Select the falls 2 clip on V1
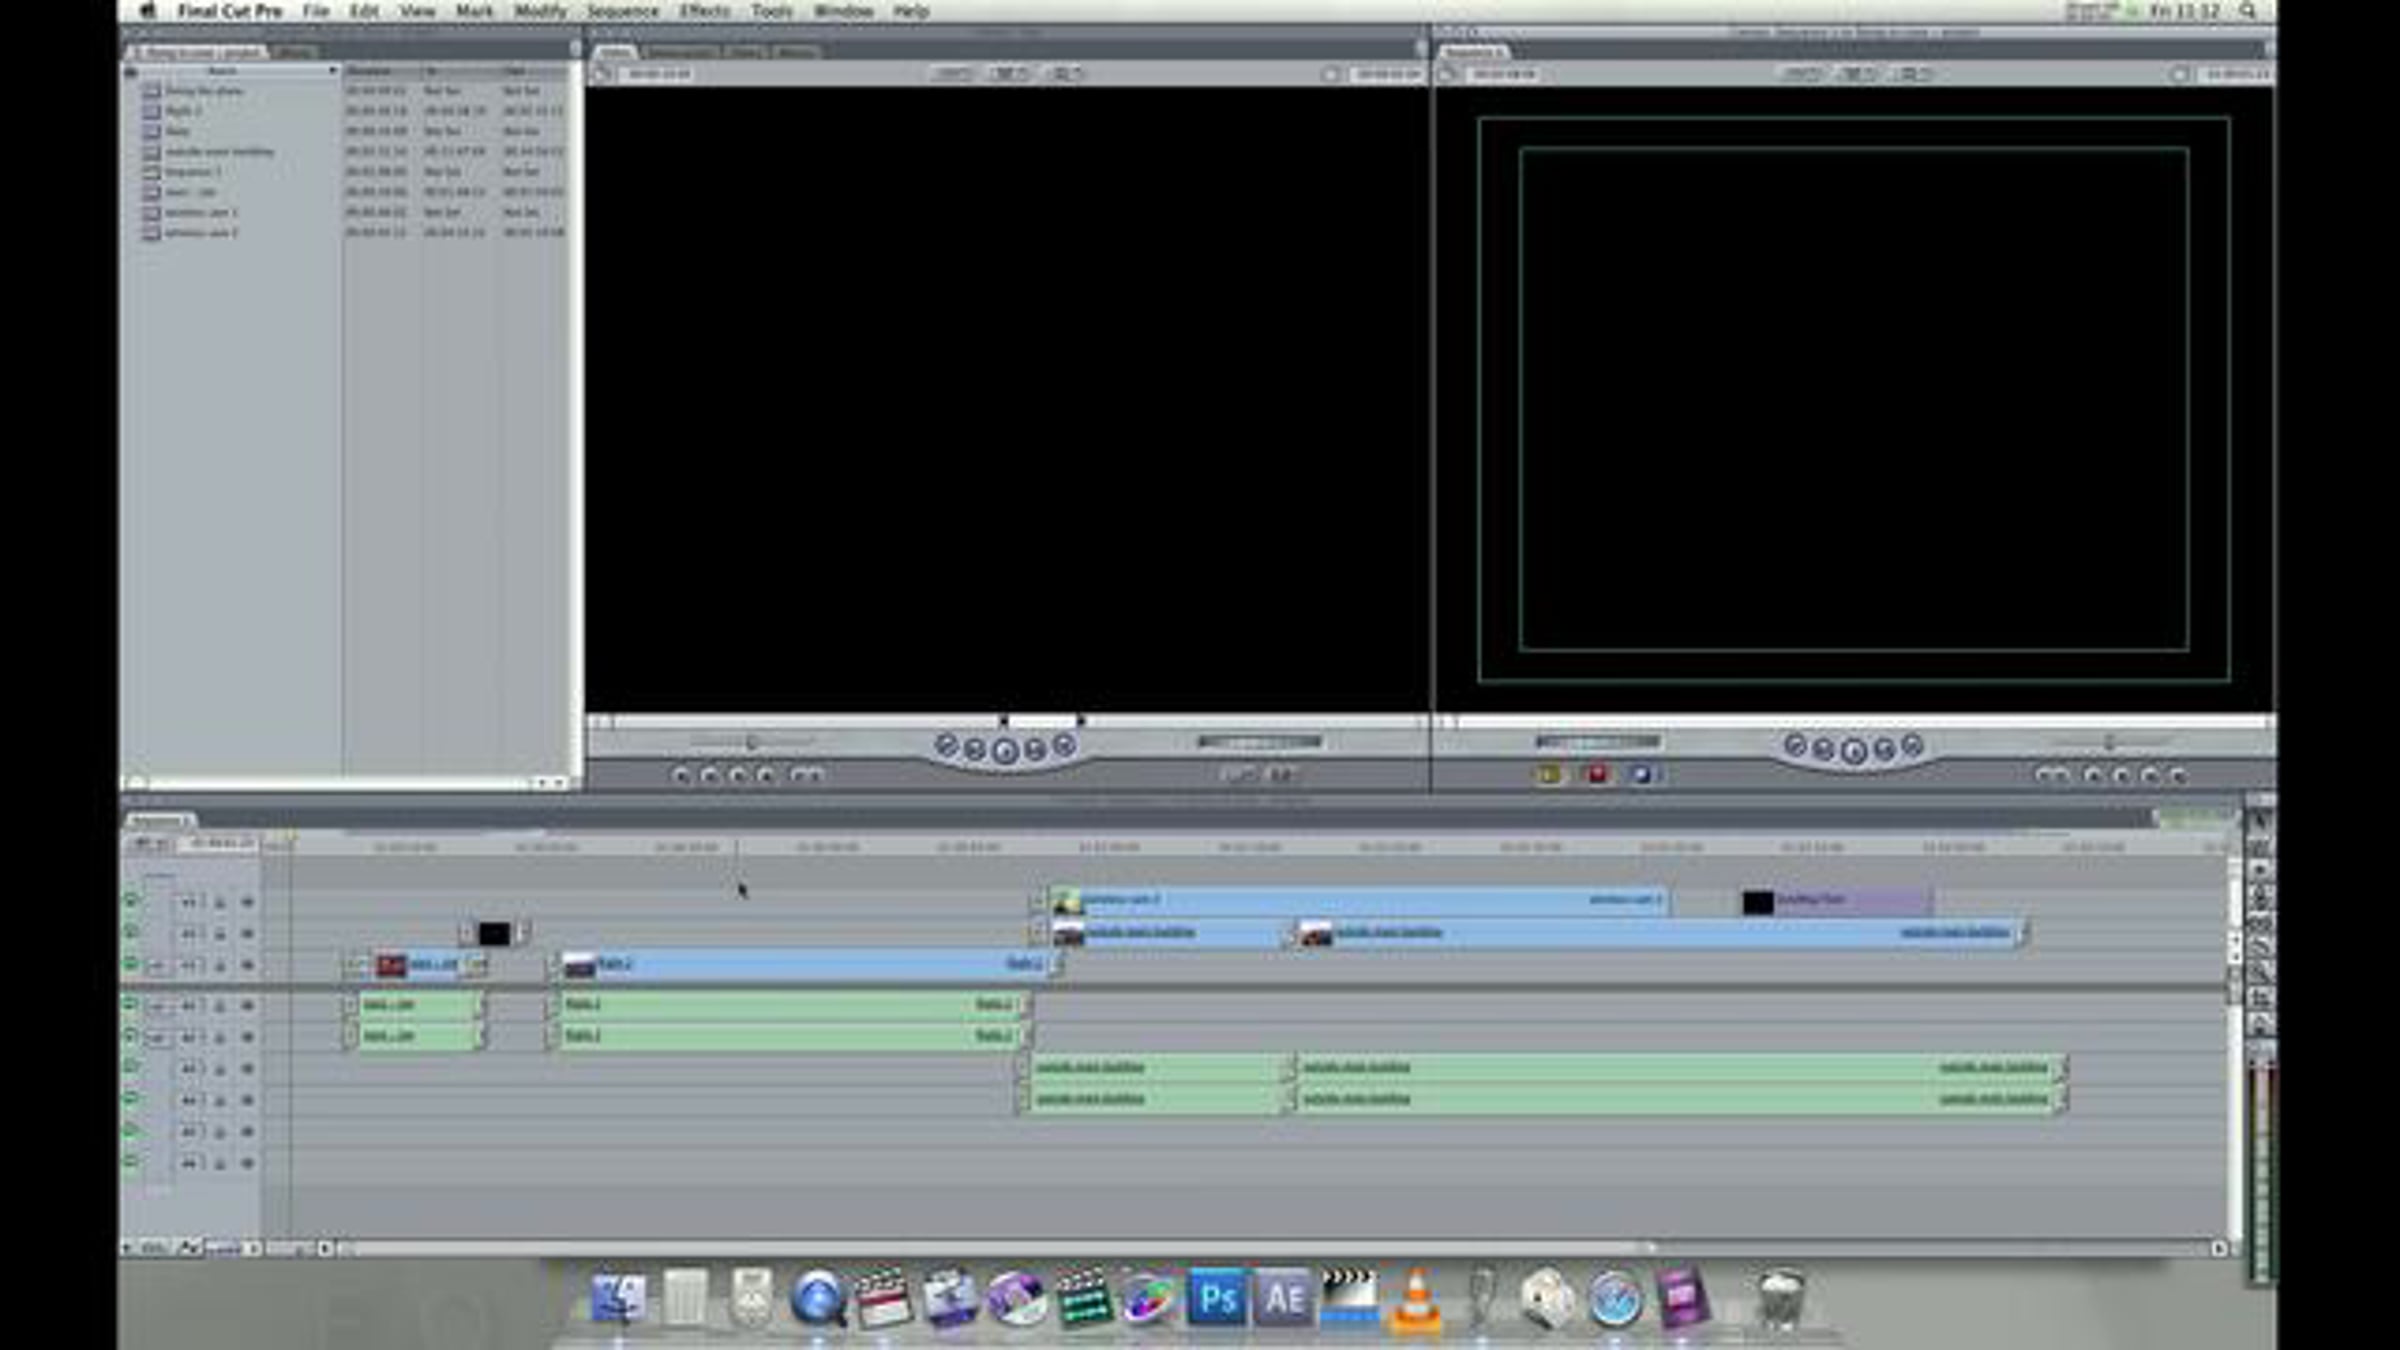This screenshot has width=2400, height=1350. 800,965
